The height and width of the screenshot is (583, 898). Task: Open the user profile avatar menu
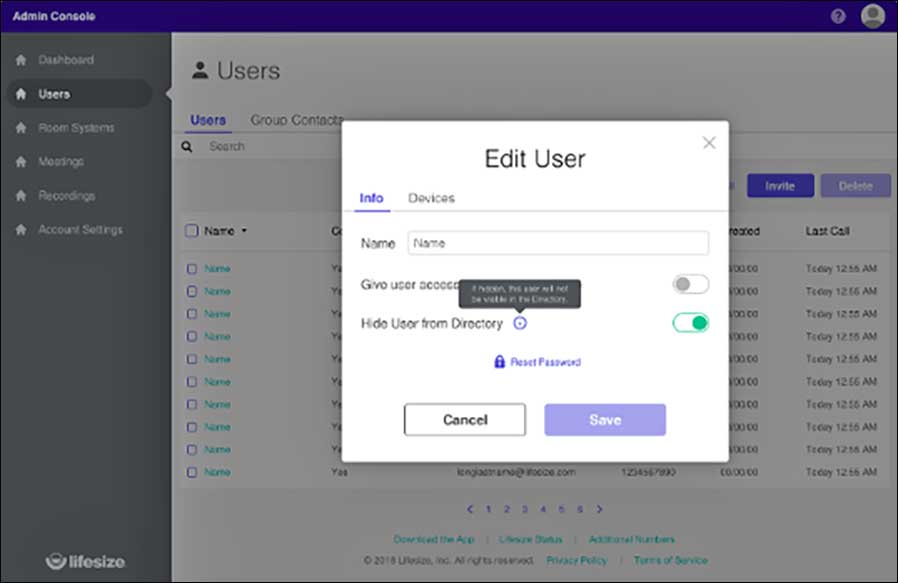pyautogui.click(x=872, y=16)
